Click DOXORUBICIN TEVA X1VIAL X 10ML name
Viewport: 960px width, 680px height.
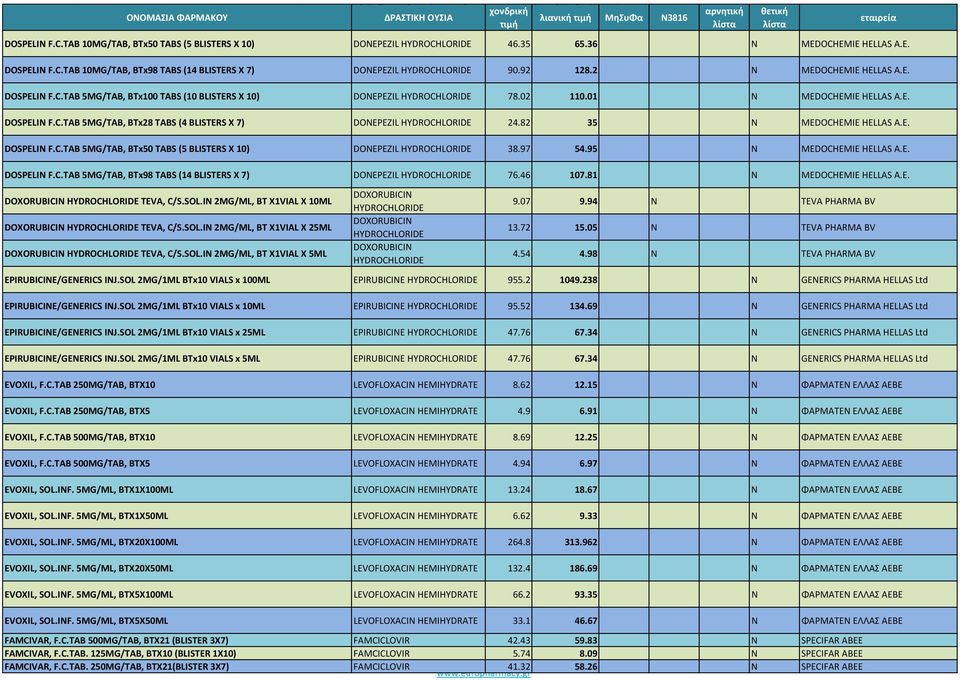point(168,201)
